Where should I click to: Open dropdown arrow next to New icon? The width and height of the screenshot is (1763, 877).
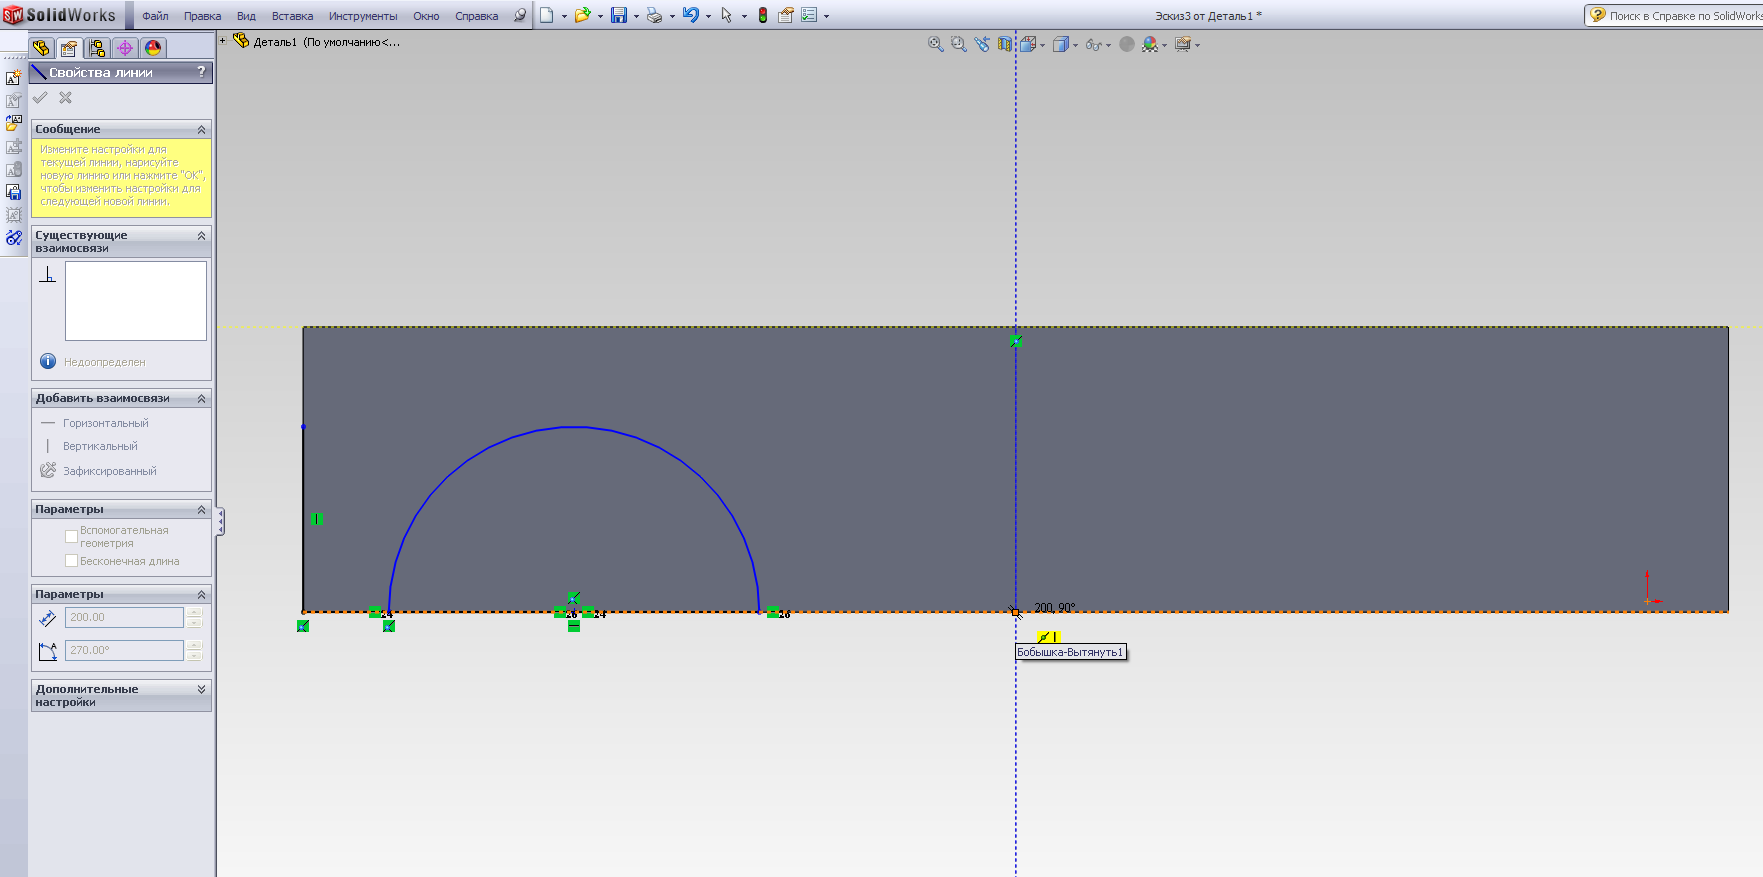564,16
